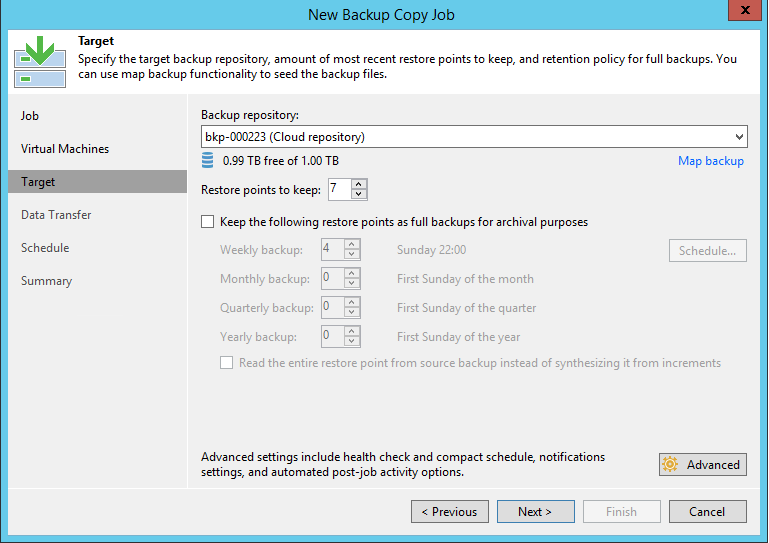Decrease Weekly backup count
Viewport: 769px width, 543px height.
pos(352,255)
